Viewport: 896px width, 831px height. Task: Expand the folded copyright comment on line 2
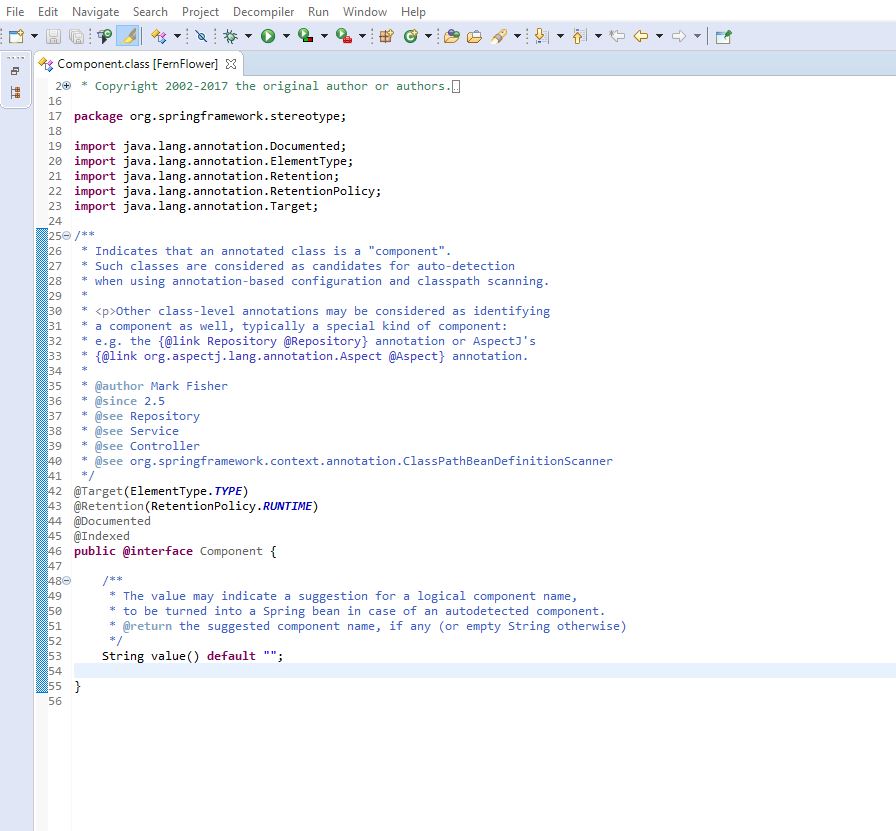point(67,86)
